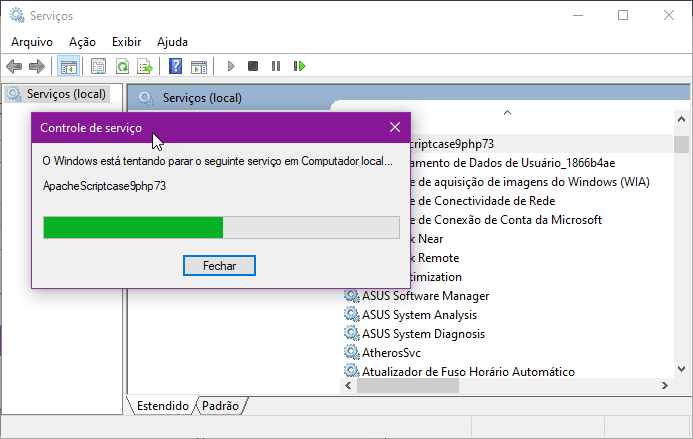Minimize the Serviços window
Viewport: 693px width, 439px height.
pos(578,15)
